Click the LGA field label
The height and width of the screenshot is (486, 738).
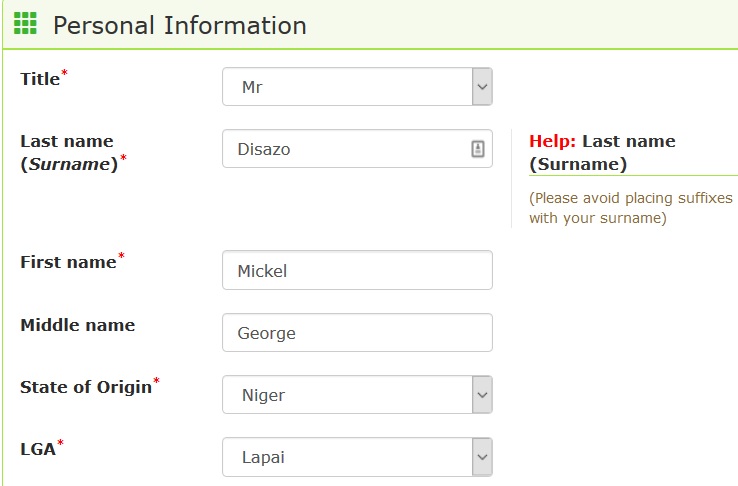38,449
